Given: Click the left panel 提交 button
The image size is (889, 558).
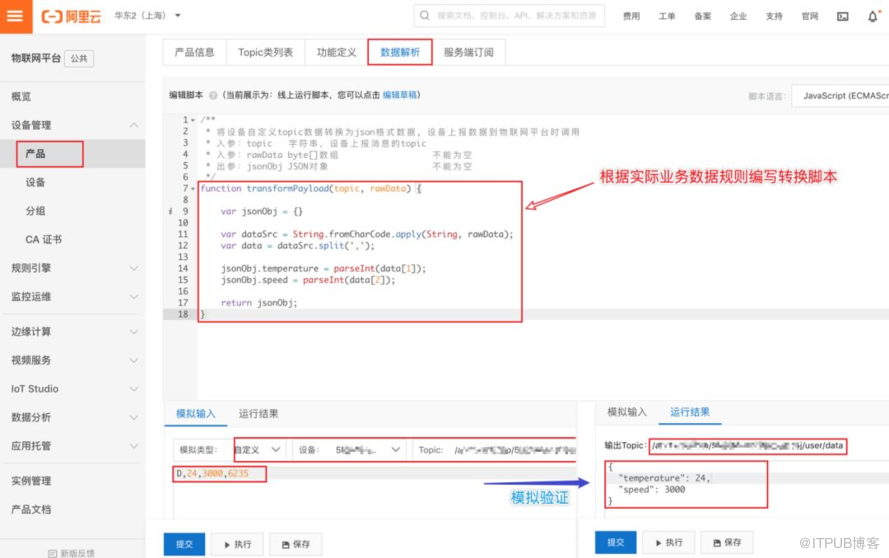Looking at the screenshot, I should coord(184,544).
